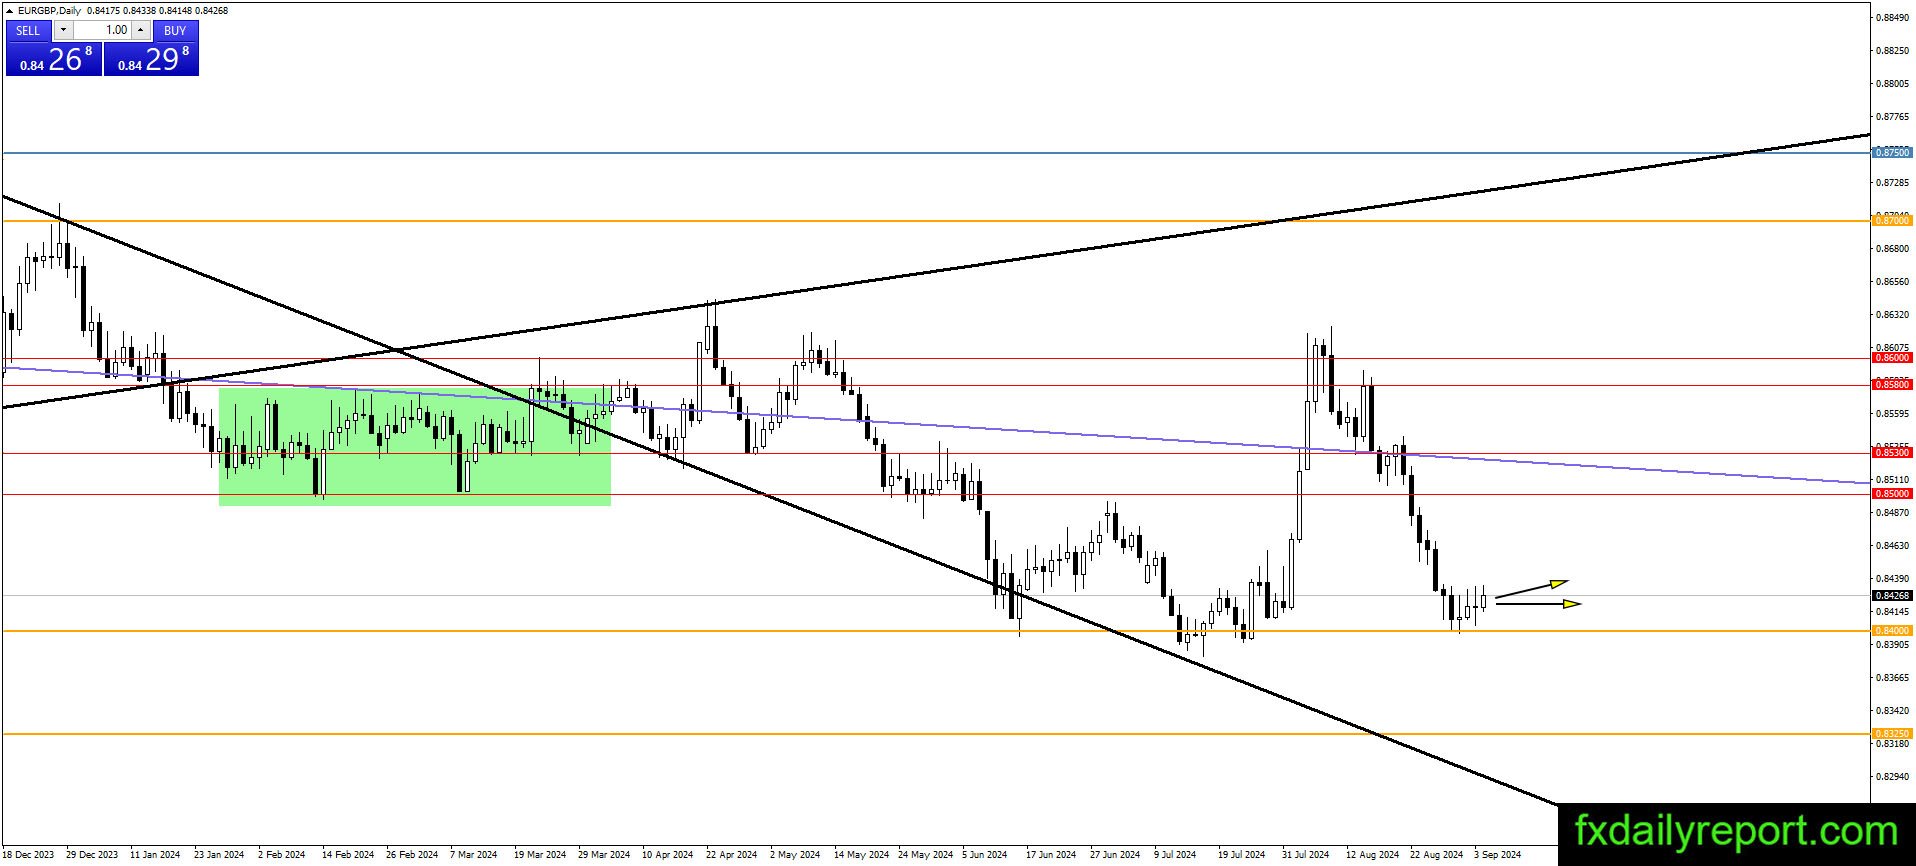This screenshot has height=866, width=1916.
Task: Click the 3 Sep 2024 date label
Action: tap(1497, 855)
